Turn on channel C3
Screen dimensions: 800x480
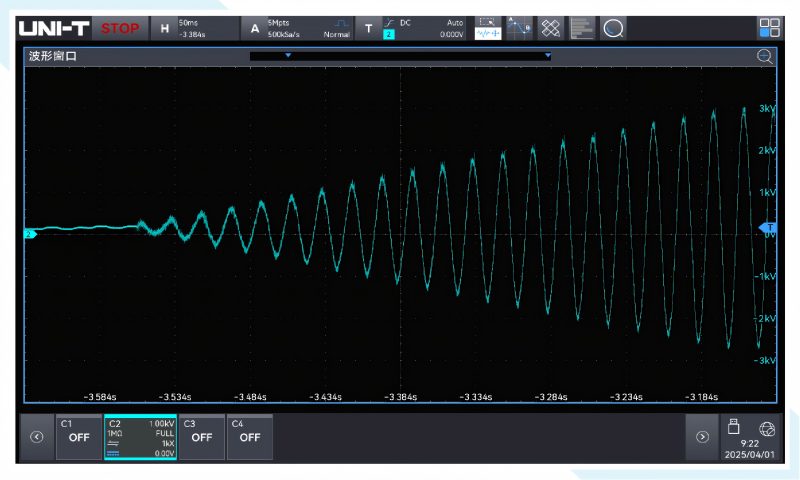pyautogui.click(x=202, y=437)
